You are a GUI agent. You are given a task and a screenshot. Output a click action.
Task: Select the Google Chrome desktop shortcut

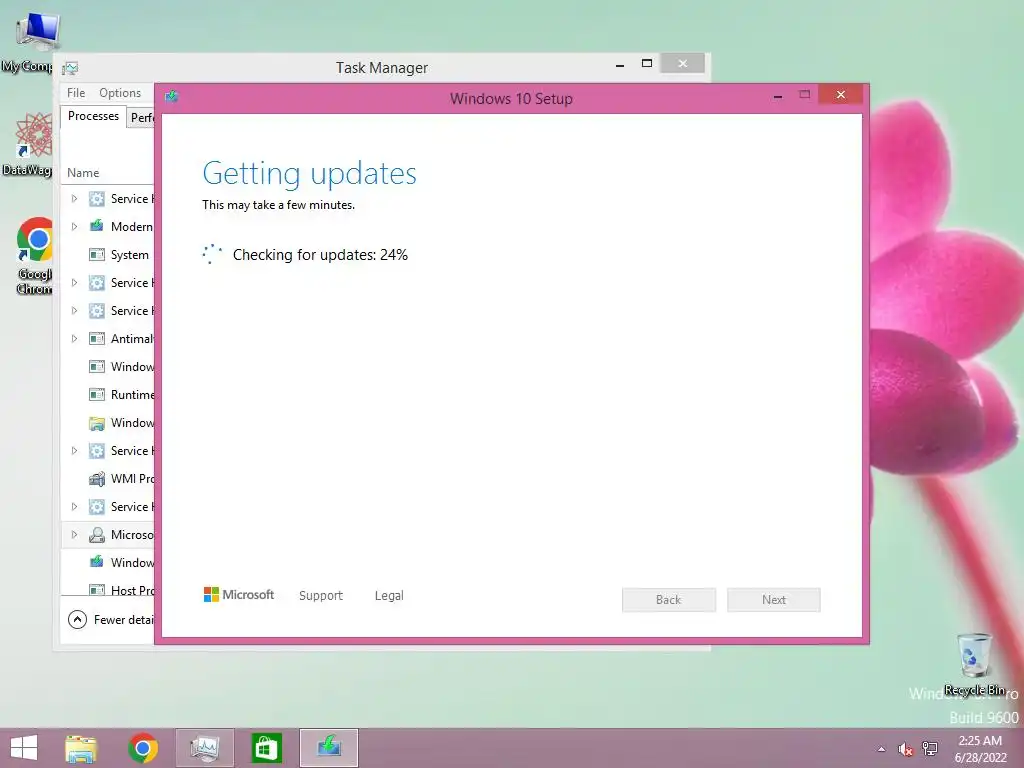(33, 256)
